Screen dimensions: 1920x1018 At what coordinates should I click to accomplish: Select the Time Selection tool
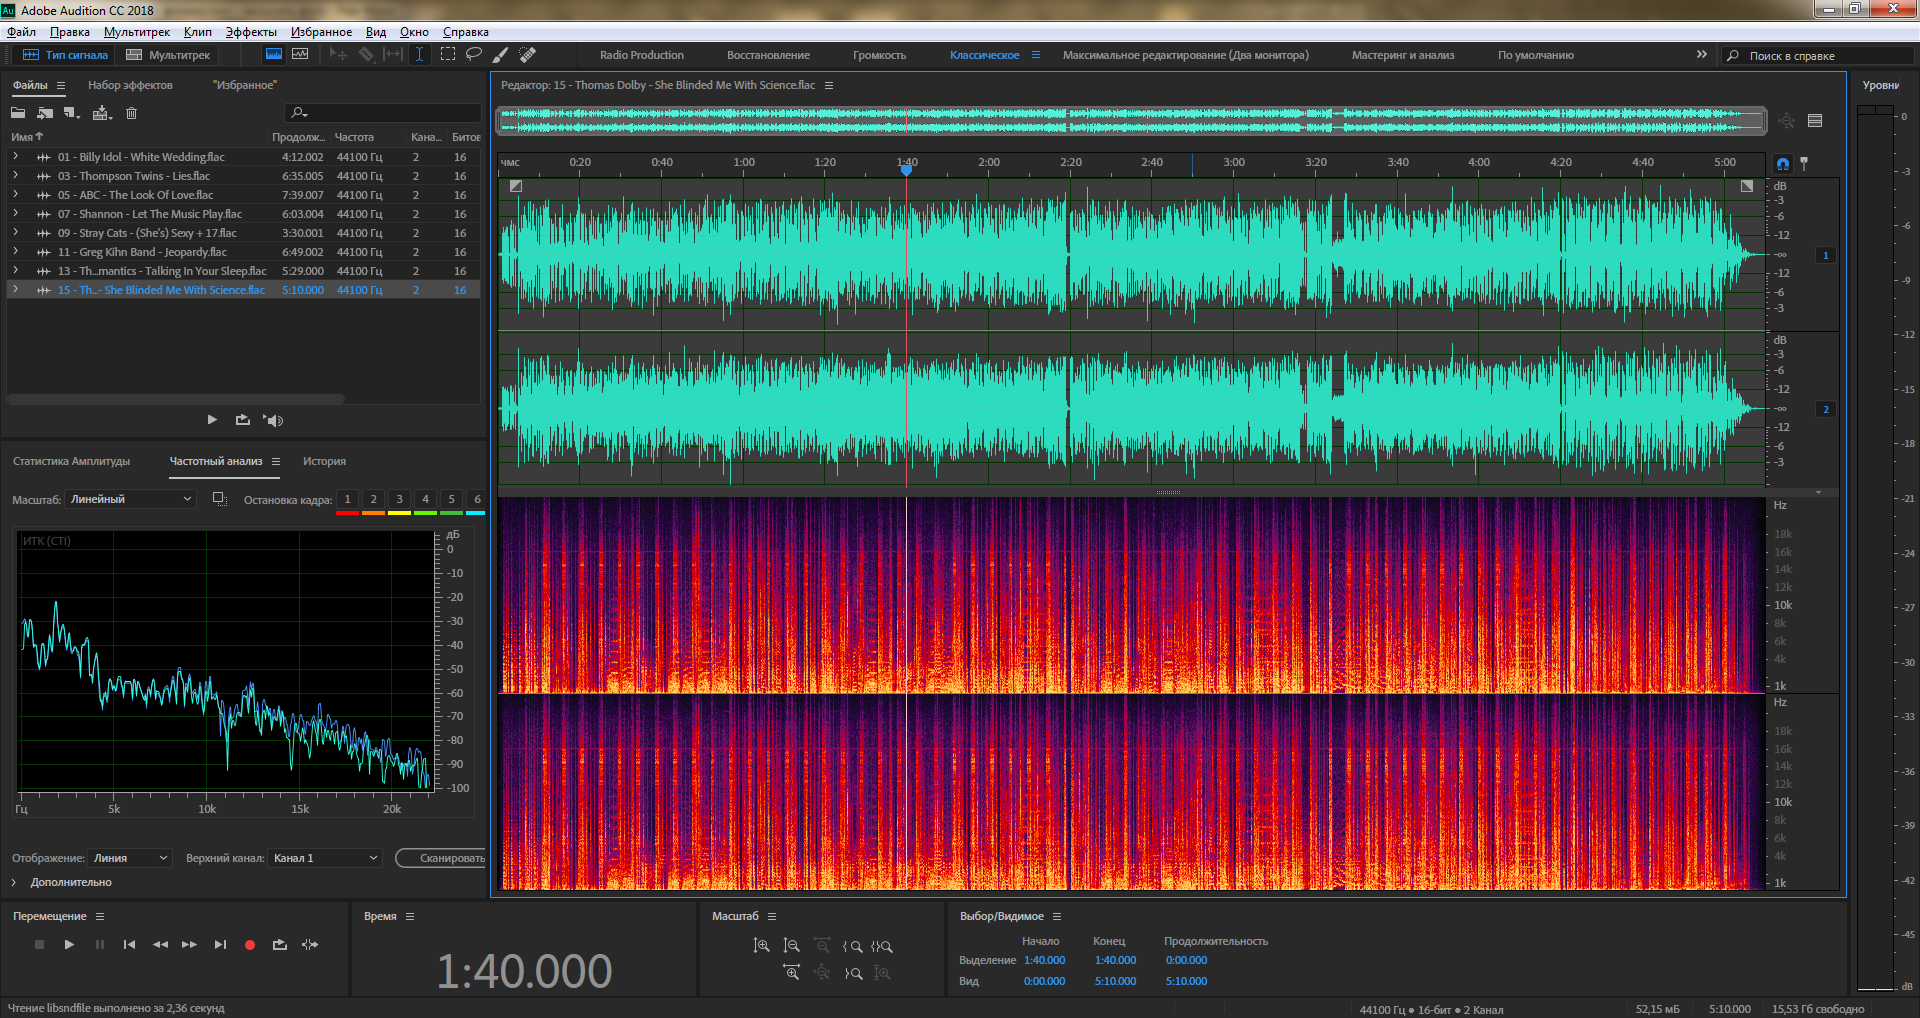[420, 55]
